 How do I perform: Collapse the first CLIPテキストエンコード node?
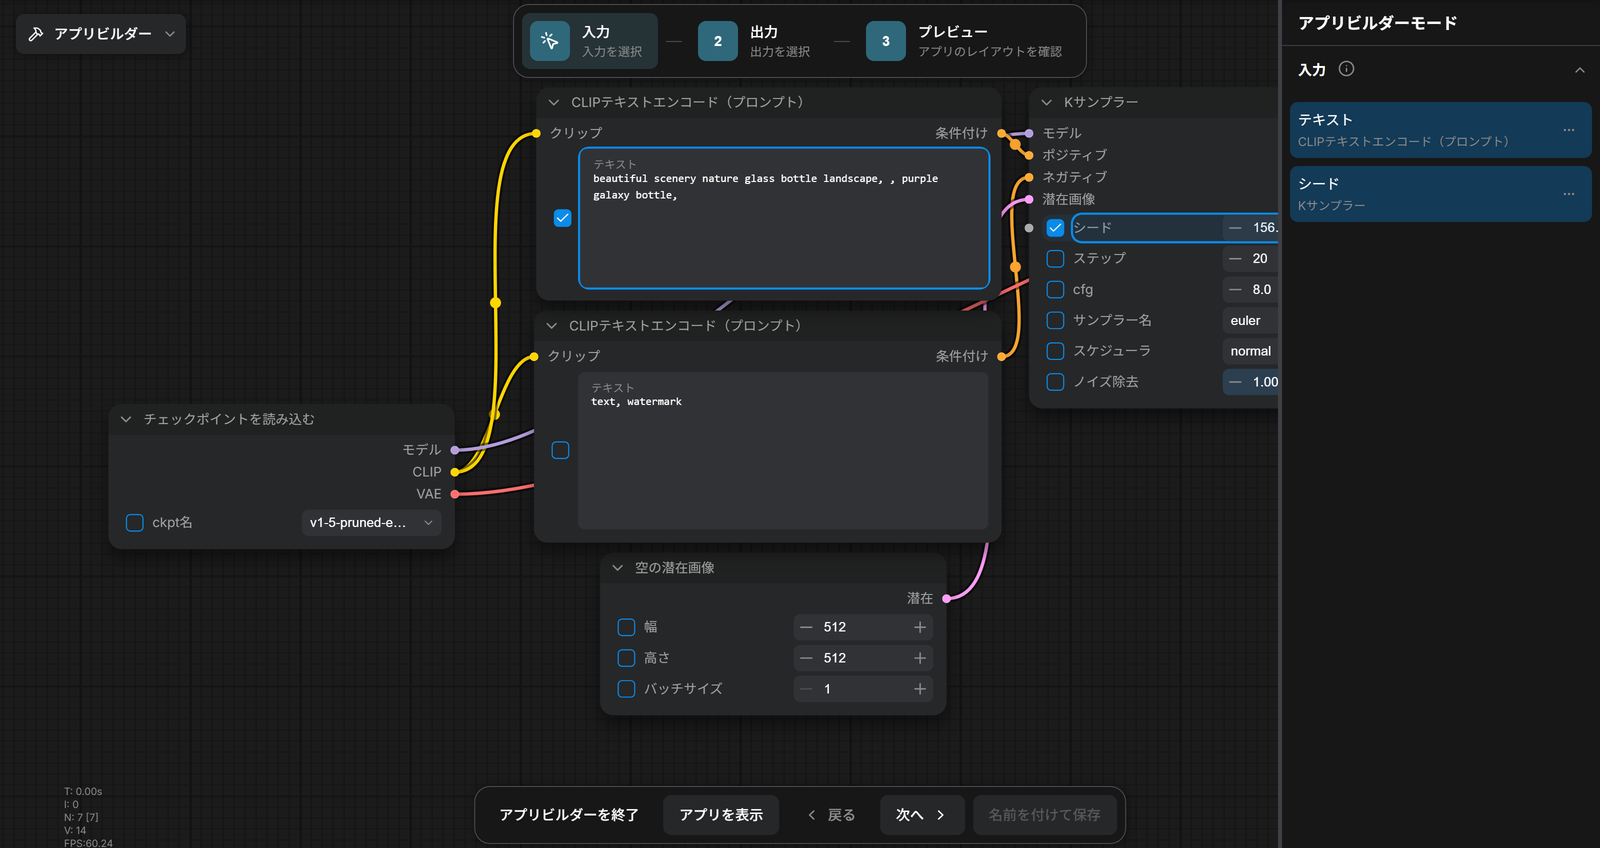click(x=554, y=102)
